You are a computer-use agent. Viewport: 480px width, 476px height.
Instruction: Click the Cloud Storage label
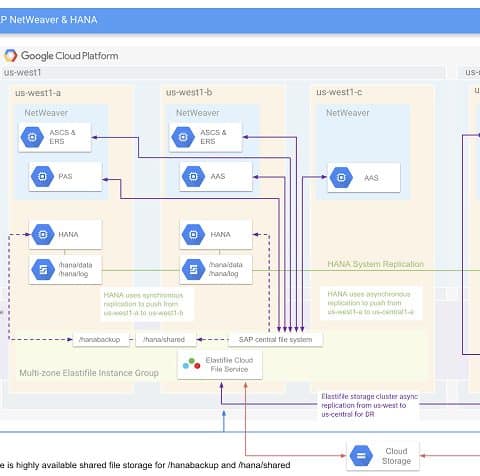[396, 456]
